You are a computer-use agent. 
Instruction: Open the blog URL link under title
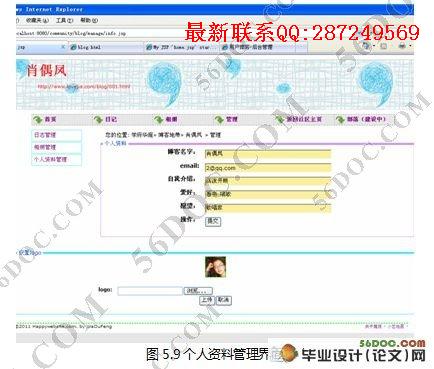[84, 87]
